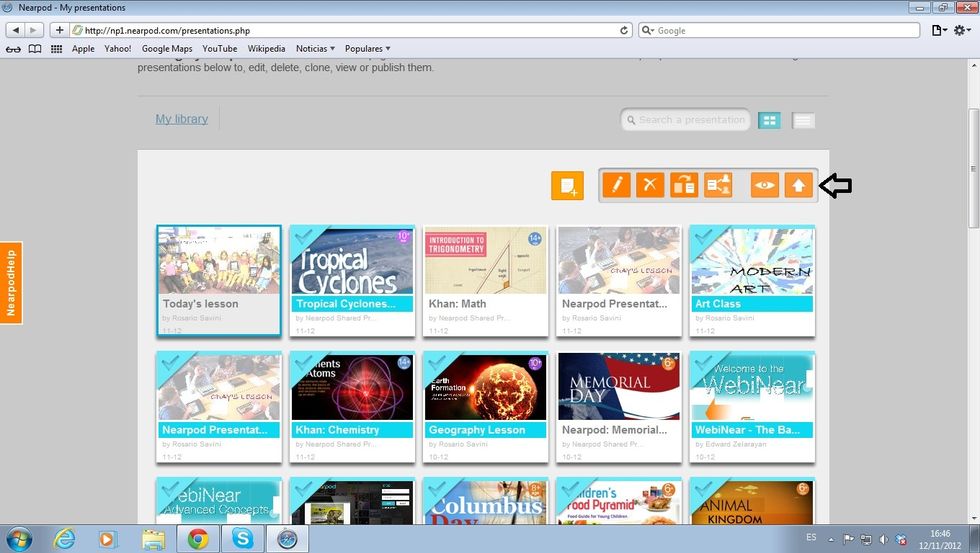This screenshot has height=553, width=980.
Task: Click the Search a presentation field
Action: pyautogui.click(x=686, y=119)
